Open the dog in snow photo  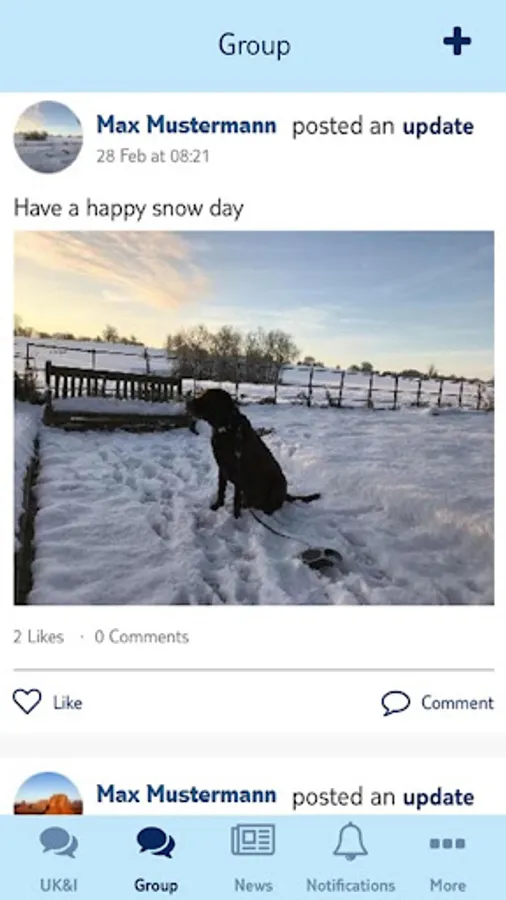tap(254, 418)
